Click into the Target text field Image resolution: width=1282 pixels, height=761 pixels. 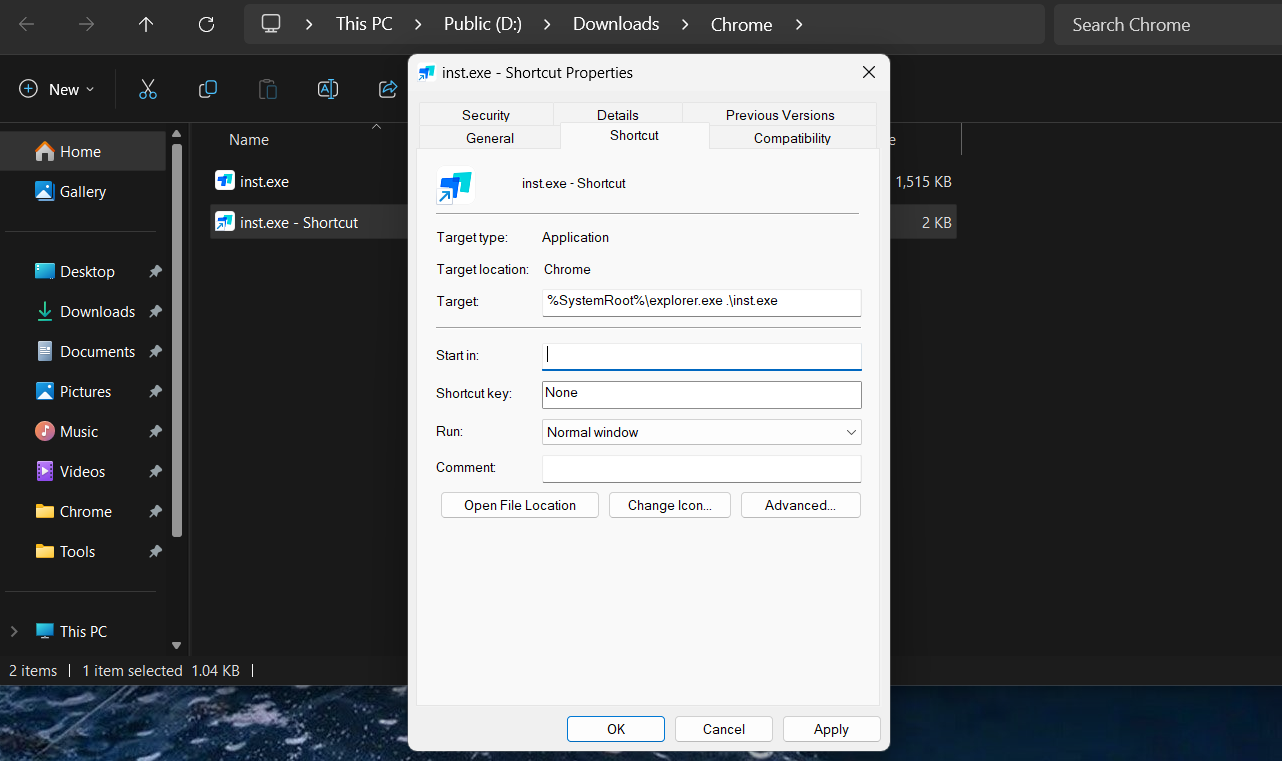tap(701, 301)
